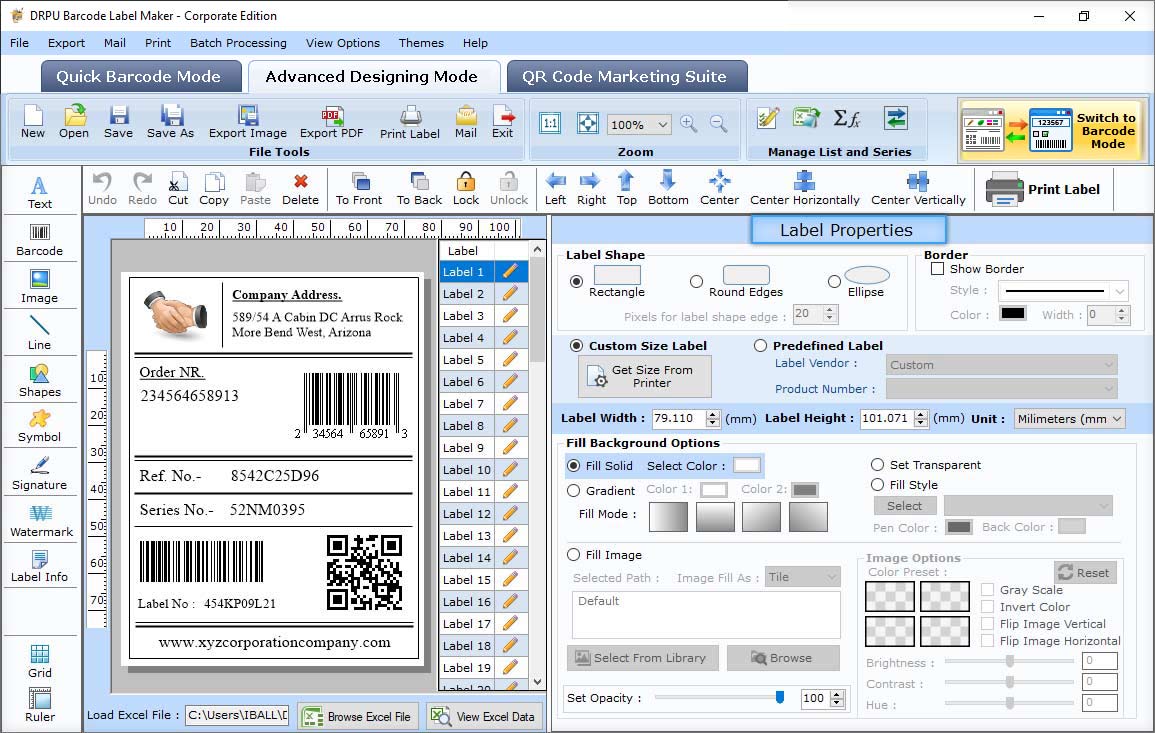Click the large Print Label button
This screenshot has height=733, width=1155.
pos(1042,189)
